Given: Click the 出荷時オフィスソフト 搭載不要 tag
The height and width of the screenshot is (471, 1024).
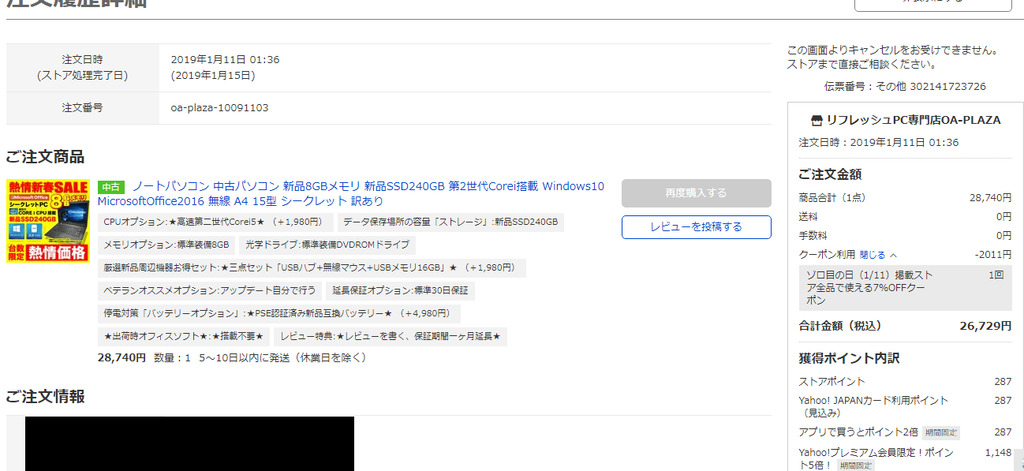Looking at the screenshot, I should click(184, 337).
